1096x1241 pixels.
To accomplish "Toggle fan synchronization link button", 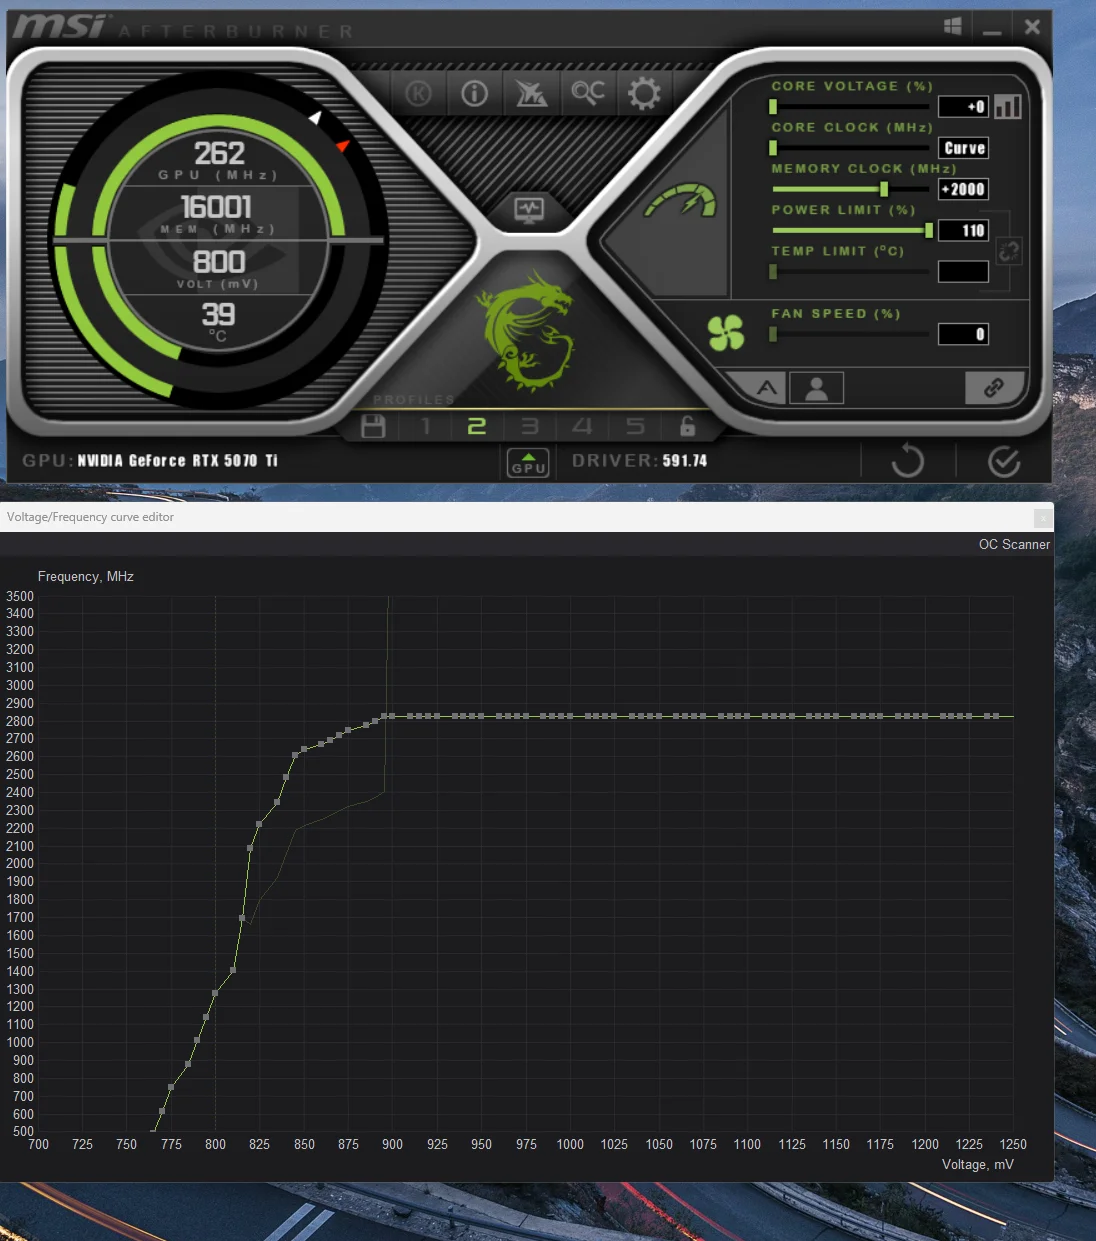I will point(994,387).
